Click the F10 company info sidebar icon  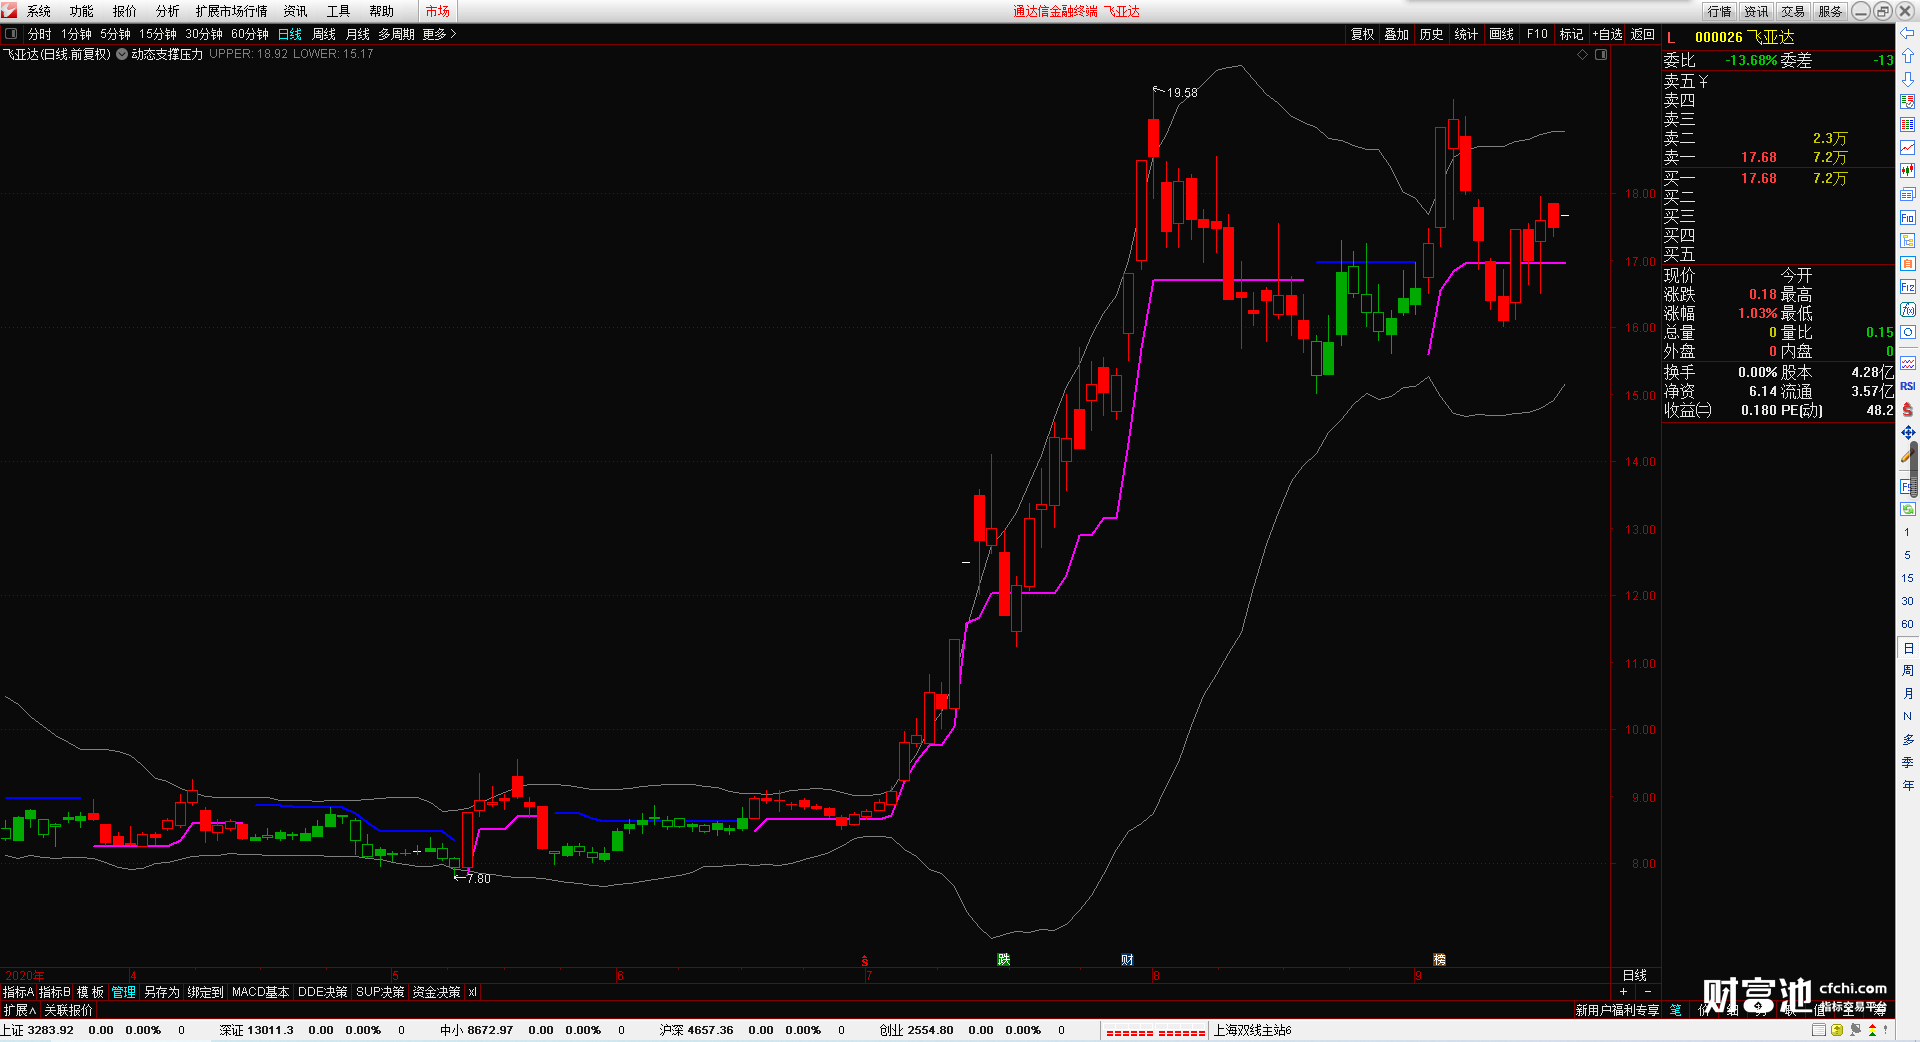(x=1908, y=218)
